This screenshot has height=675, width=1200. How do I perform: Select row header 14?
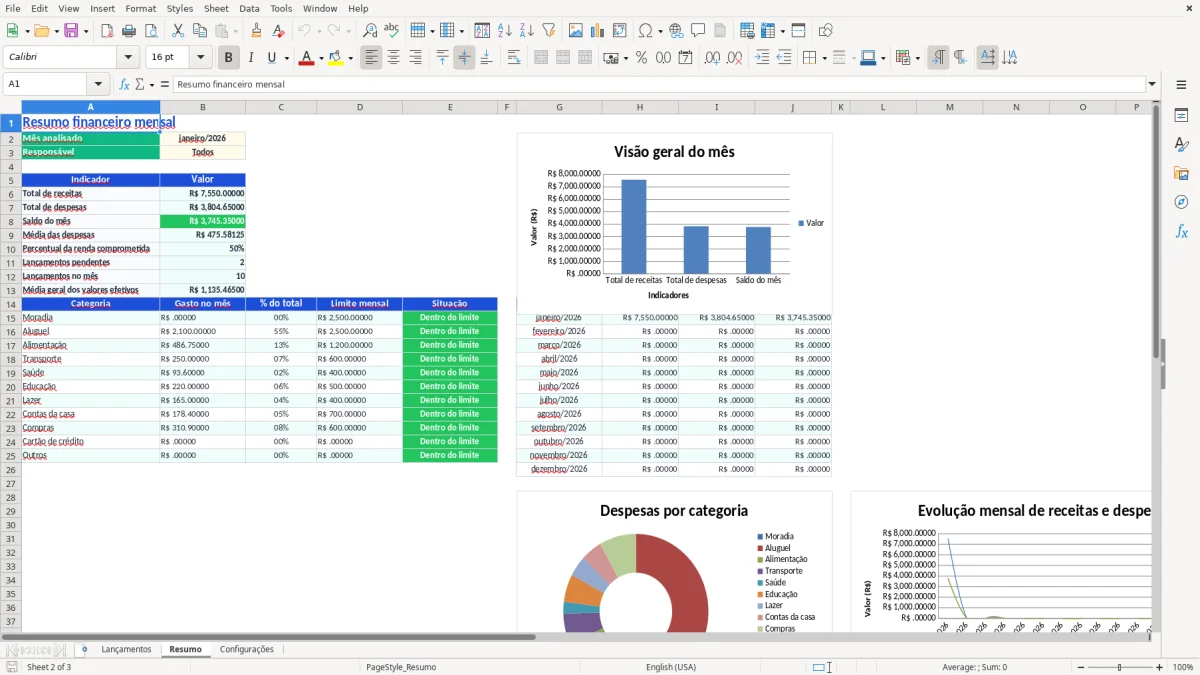[11, 304]
